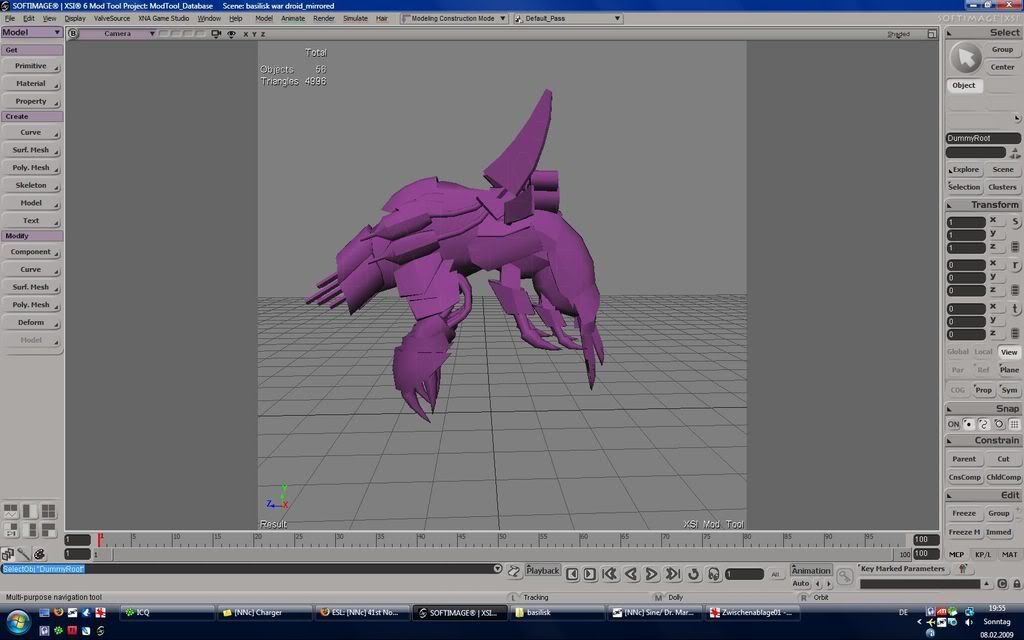Open the XNA Game Studio menu
This screenshot has width=1024, height=640.
tap(163, 18)
